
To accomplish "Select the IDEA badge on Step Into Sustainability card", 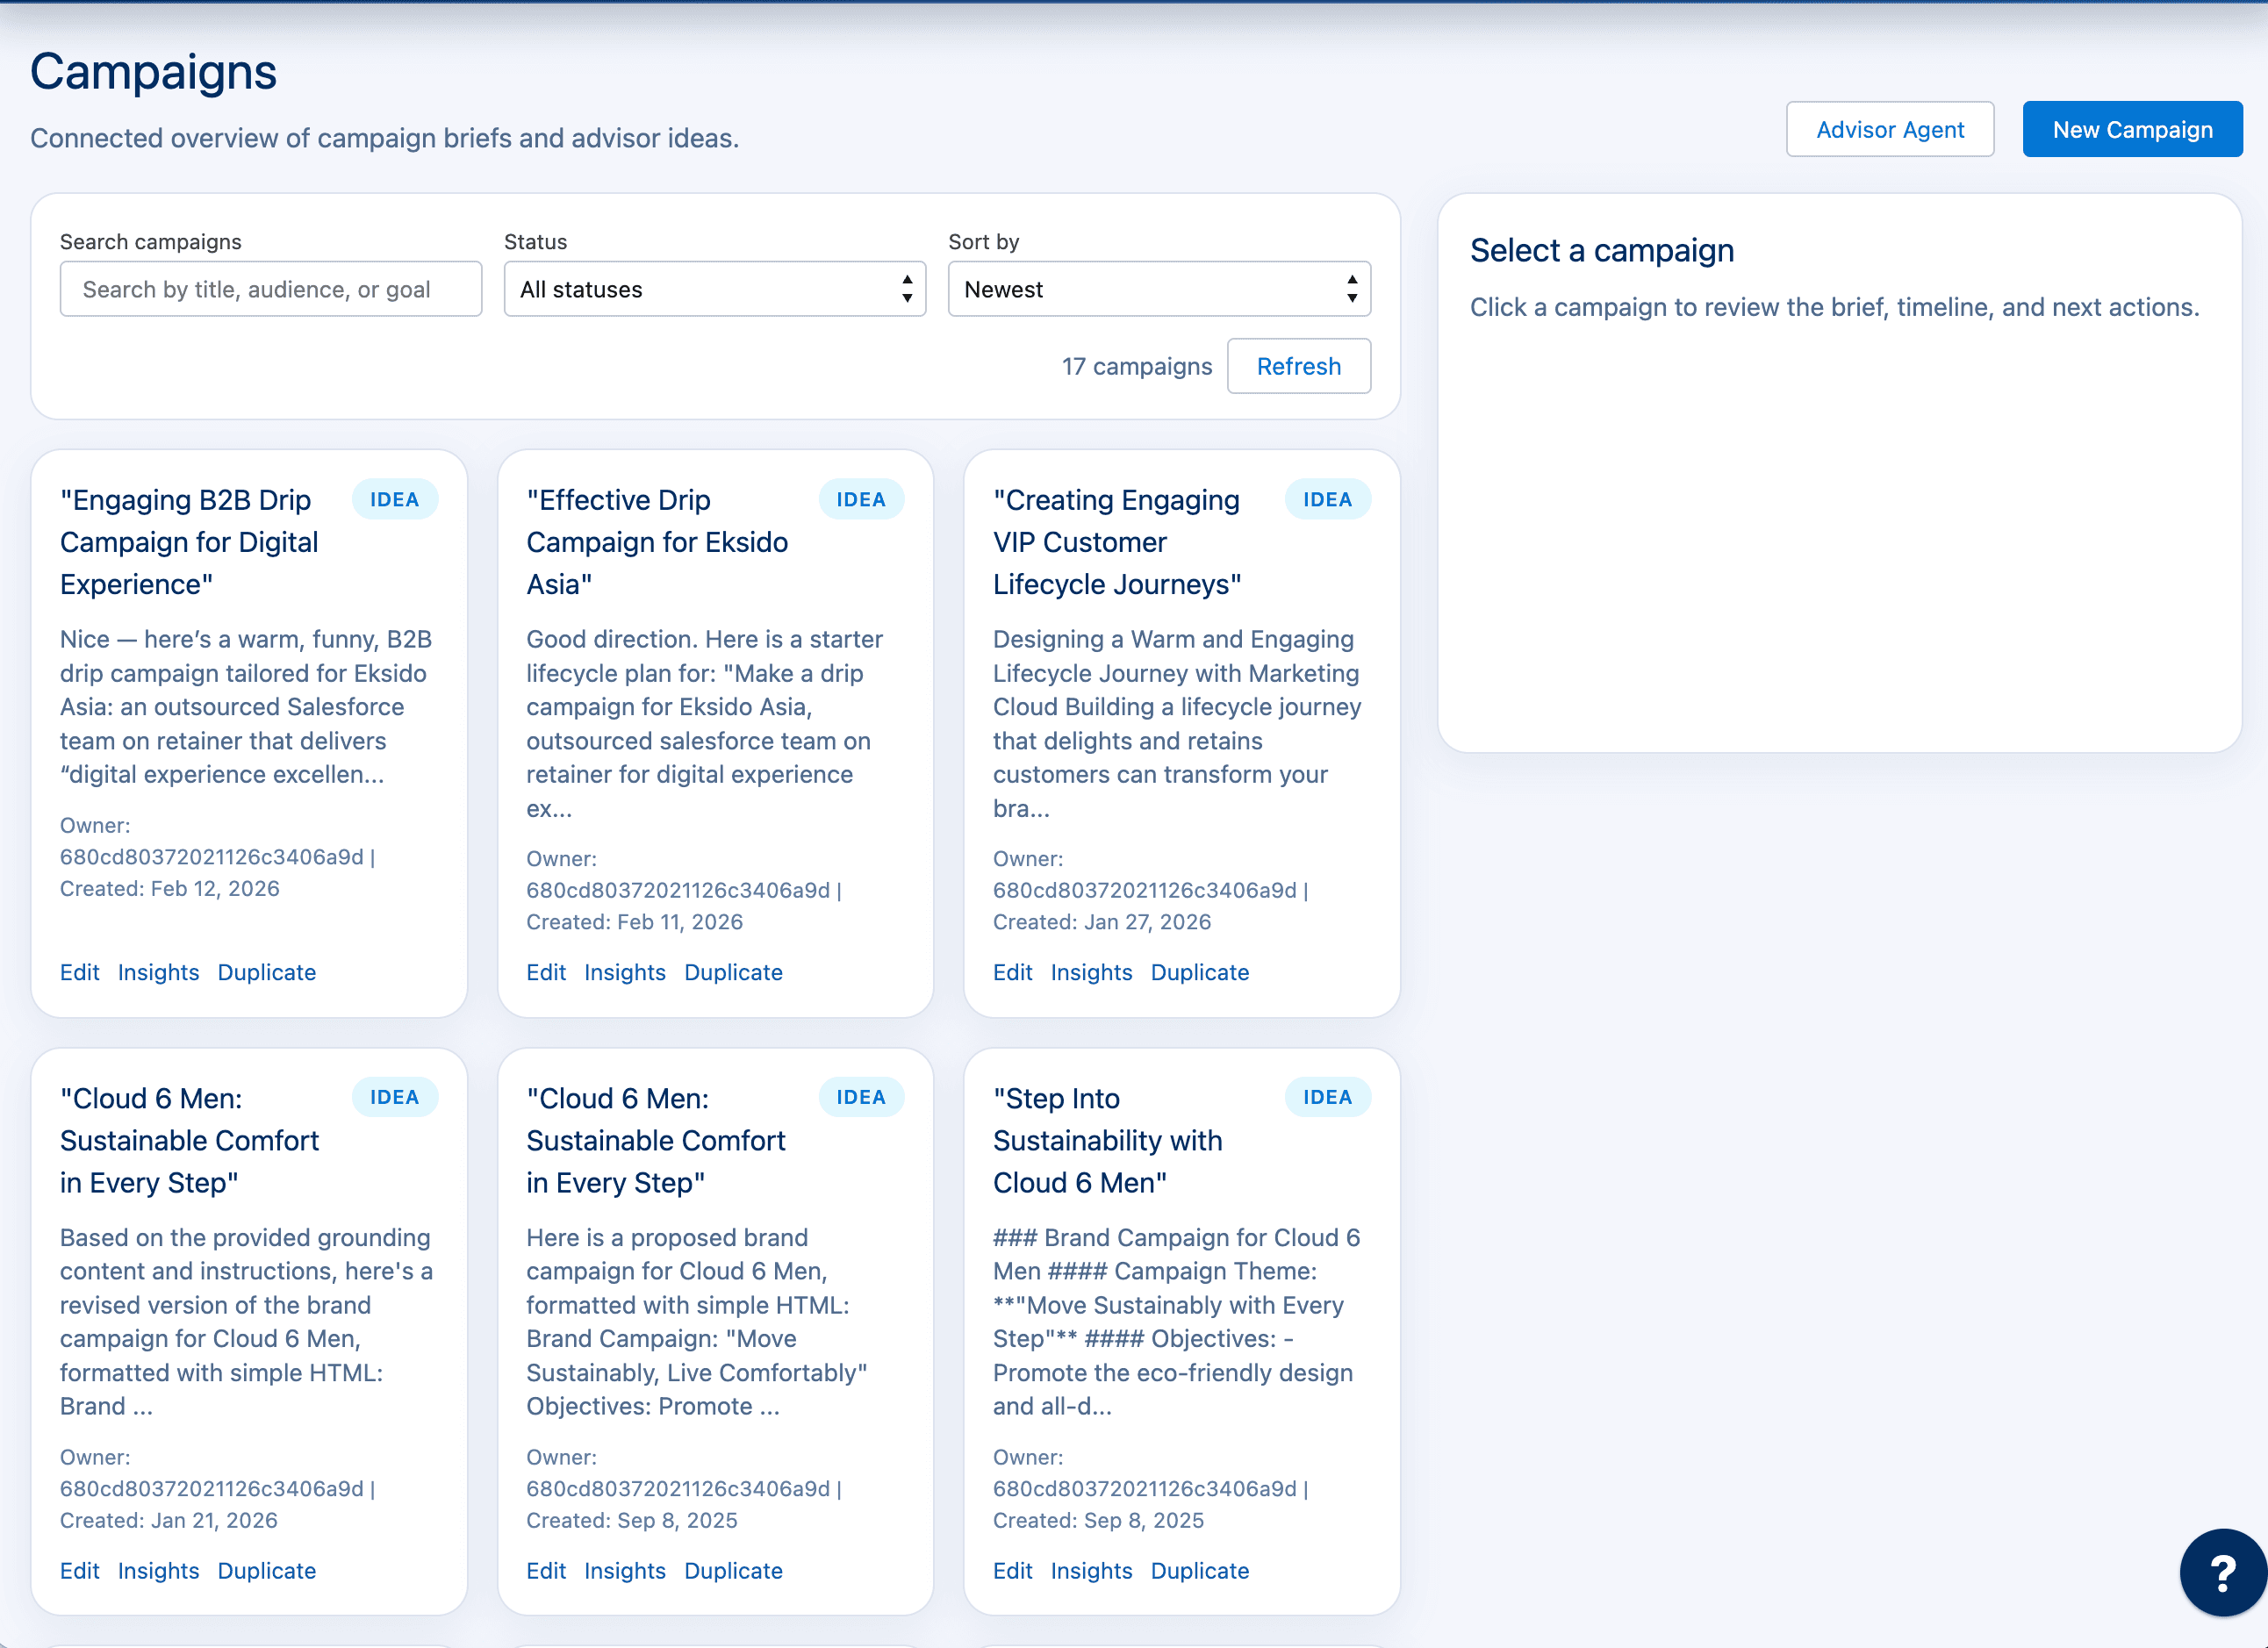I will 1327,1097.
